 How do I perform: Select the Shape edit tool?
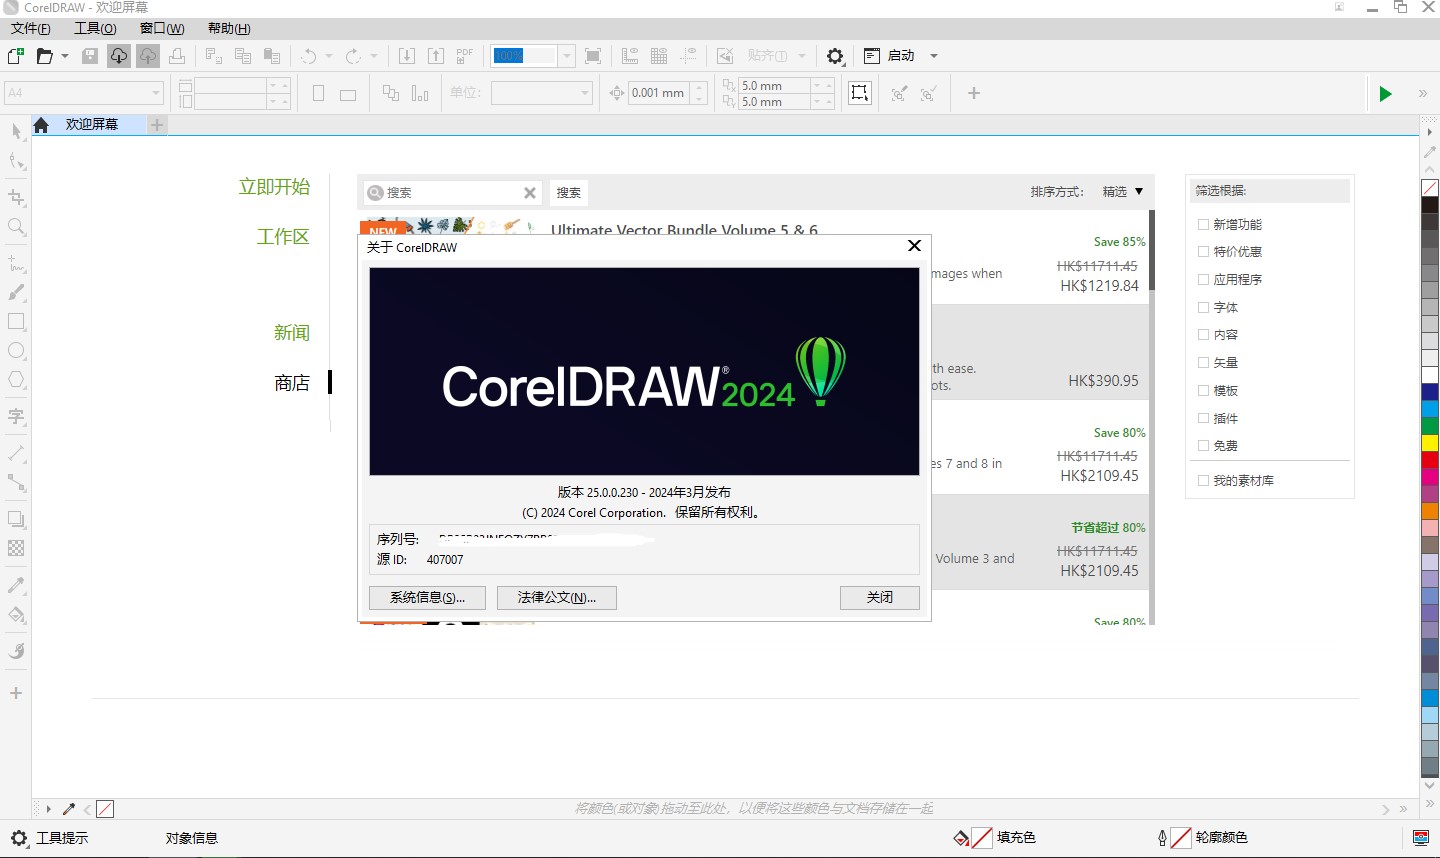[x=16, y=161]
